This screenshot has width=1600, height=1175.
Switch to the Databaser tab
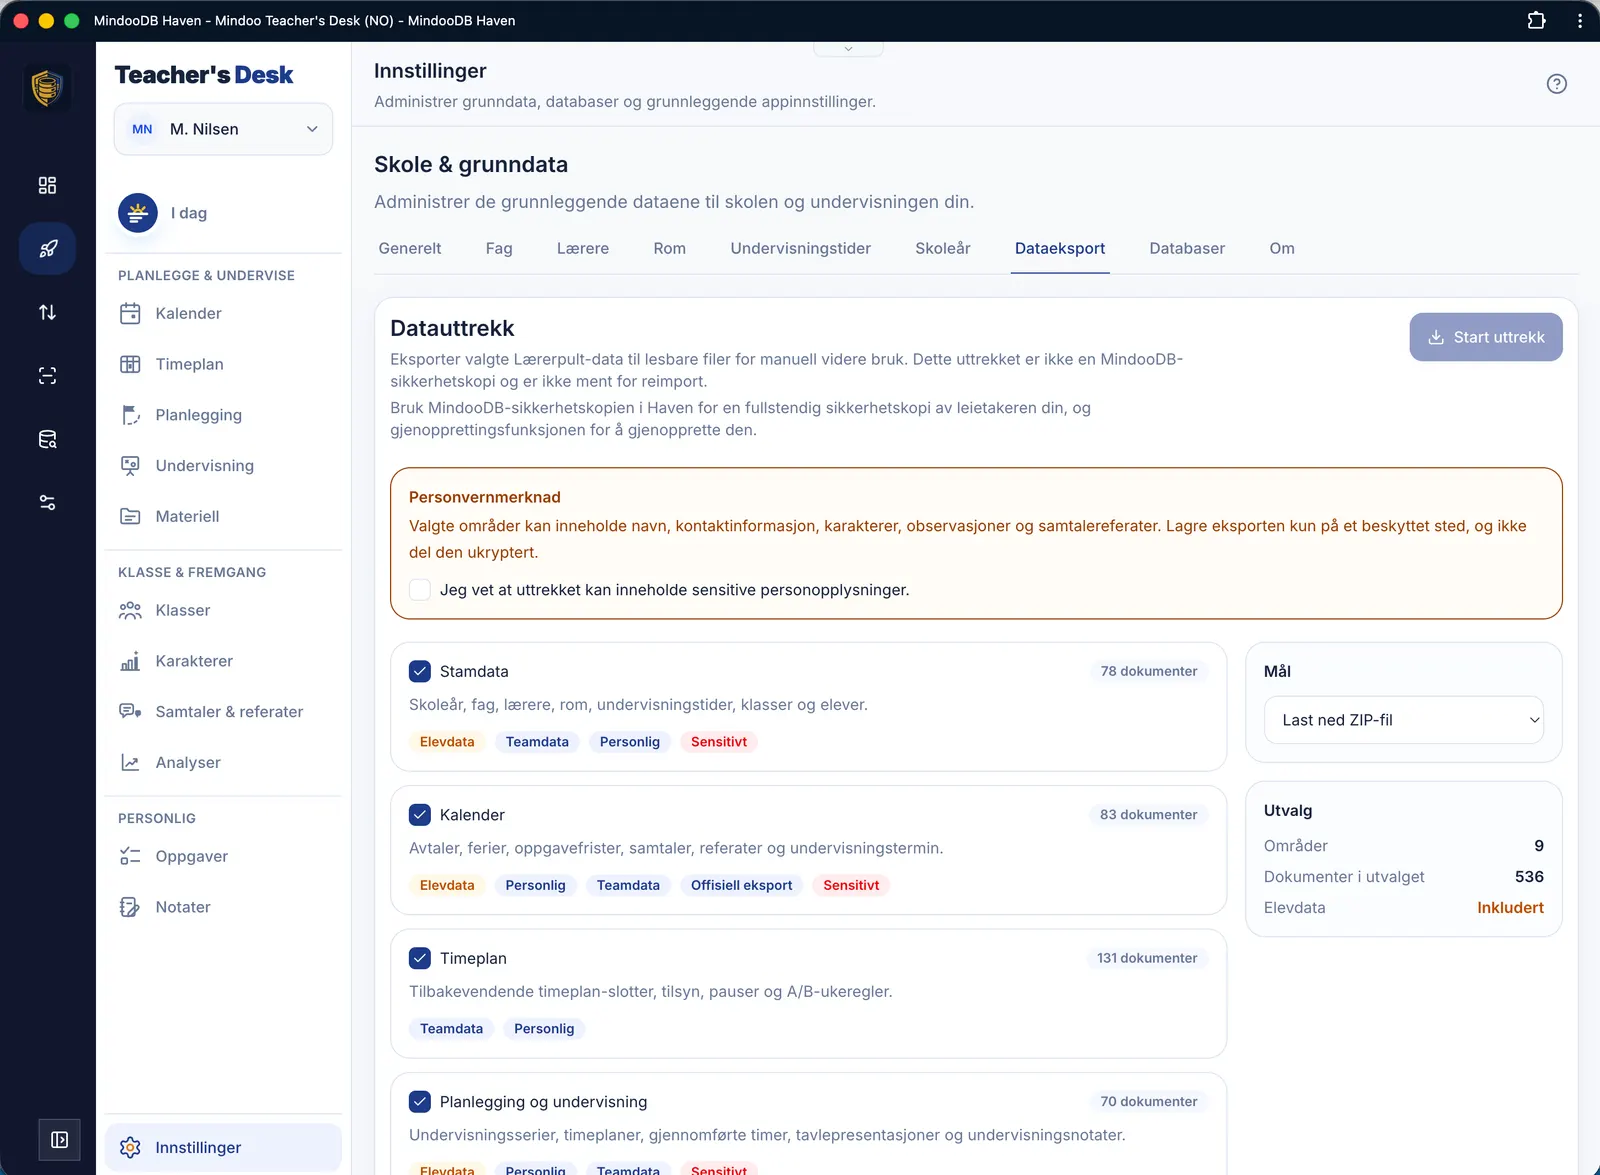point(1187,248)
